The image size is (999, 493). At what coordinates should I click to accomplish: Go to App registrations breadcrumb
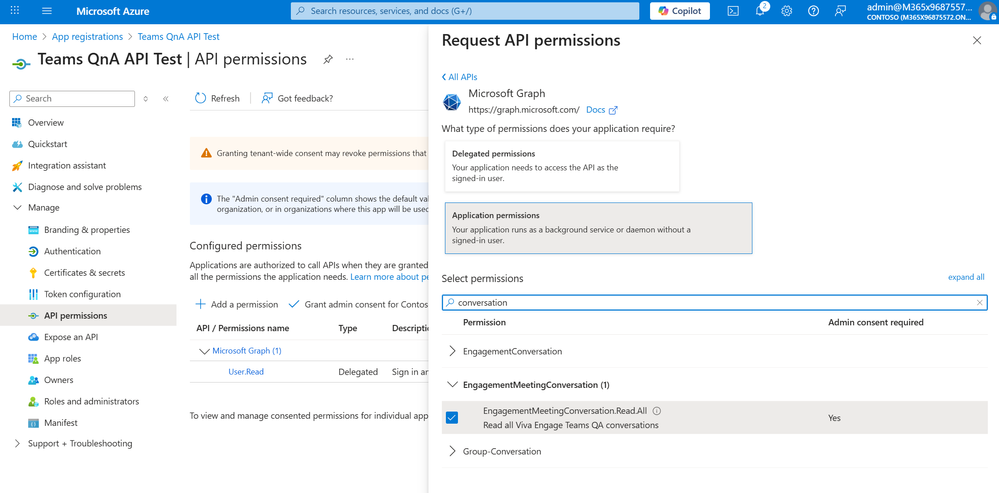tap(87, 37)
